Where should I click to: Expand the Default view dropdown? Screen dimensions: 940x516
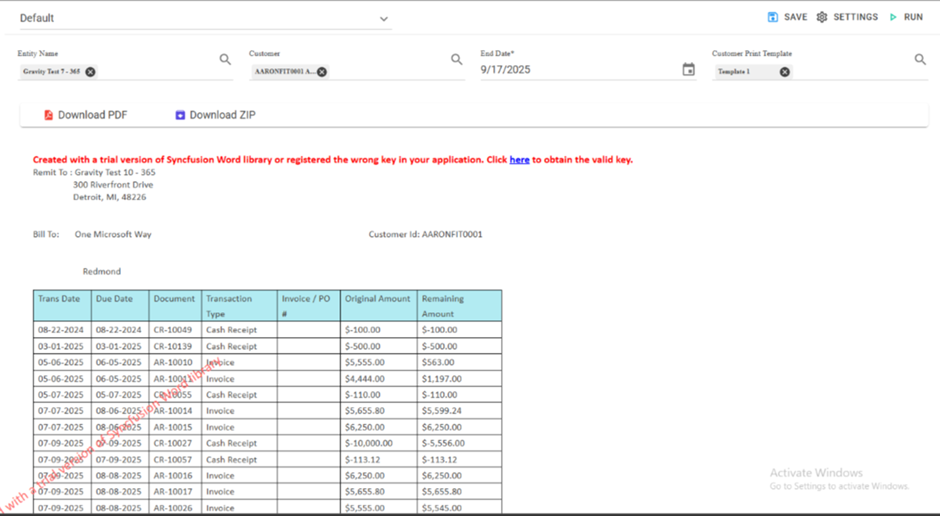[x=384, y=18]
